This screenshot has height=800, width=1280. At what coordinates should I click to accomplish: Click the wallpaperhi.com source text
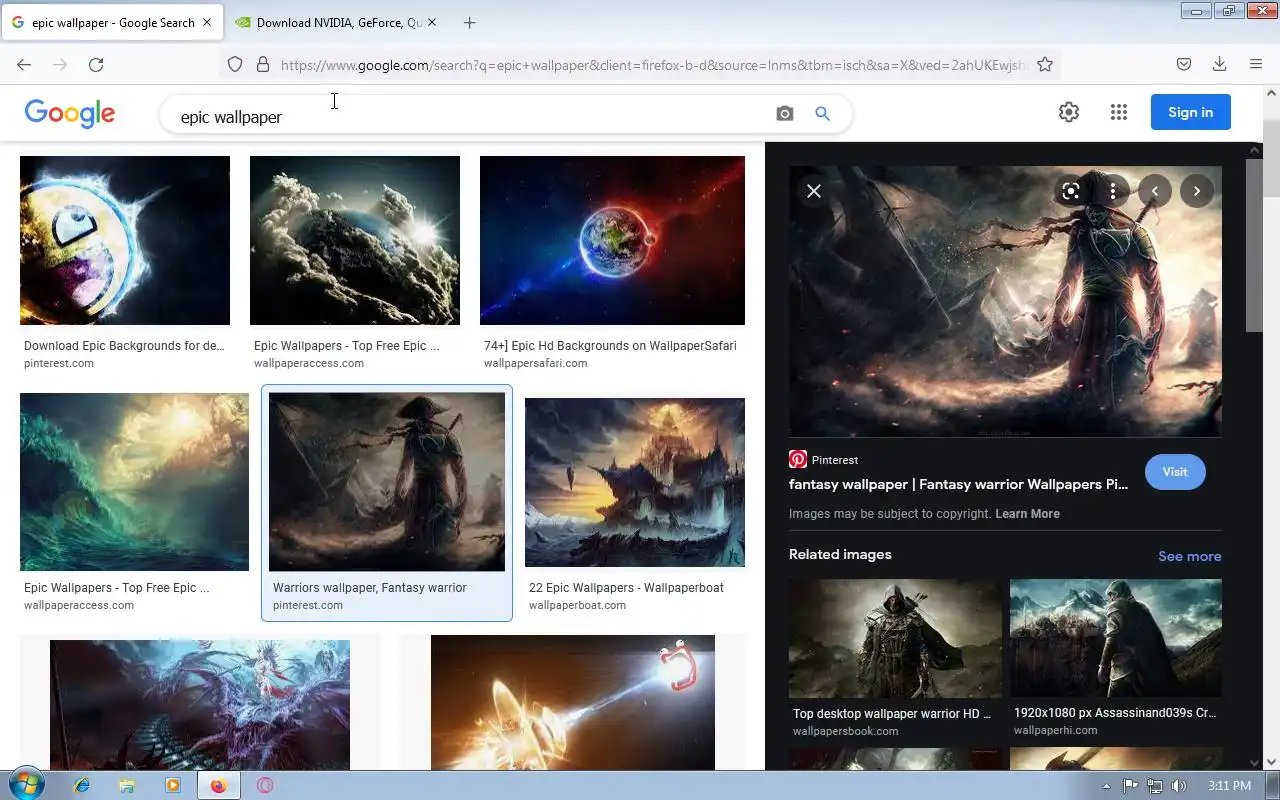pyautogui.click(x=1055, y=730)
